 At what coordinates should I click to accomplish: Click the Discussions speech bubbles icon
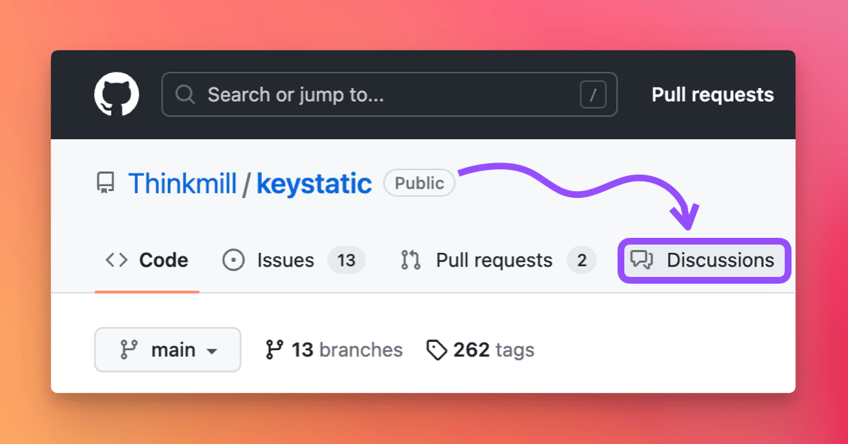click(642, 260)
